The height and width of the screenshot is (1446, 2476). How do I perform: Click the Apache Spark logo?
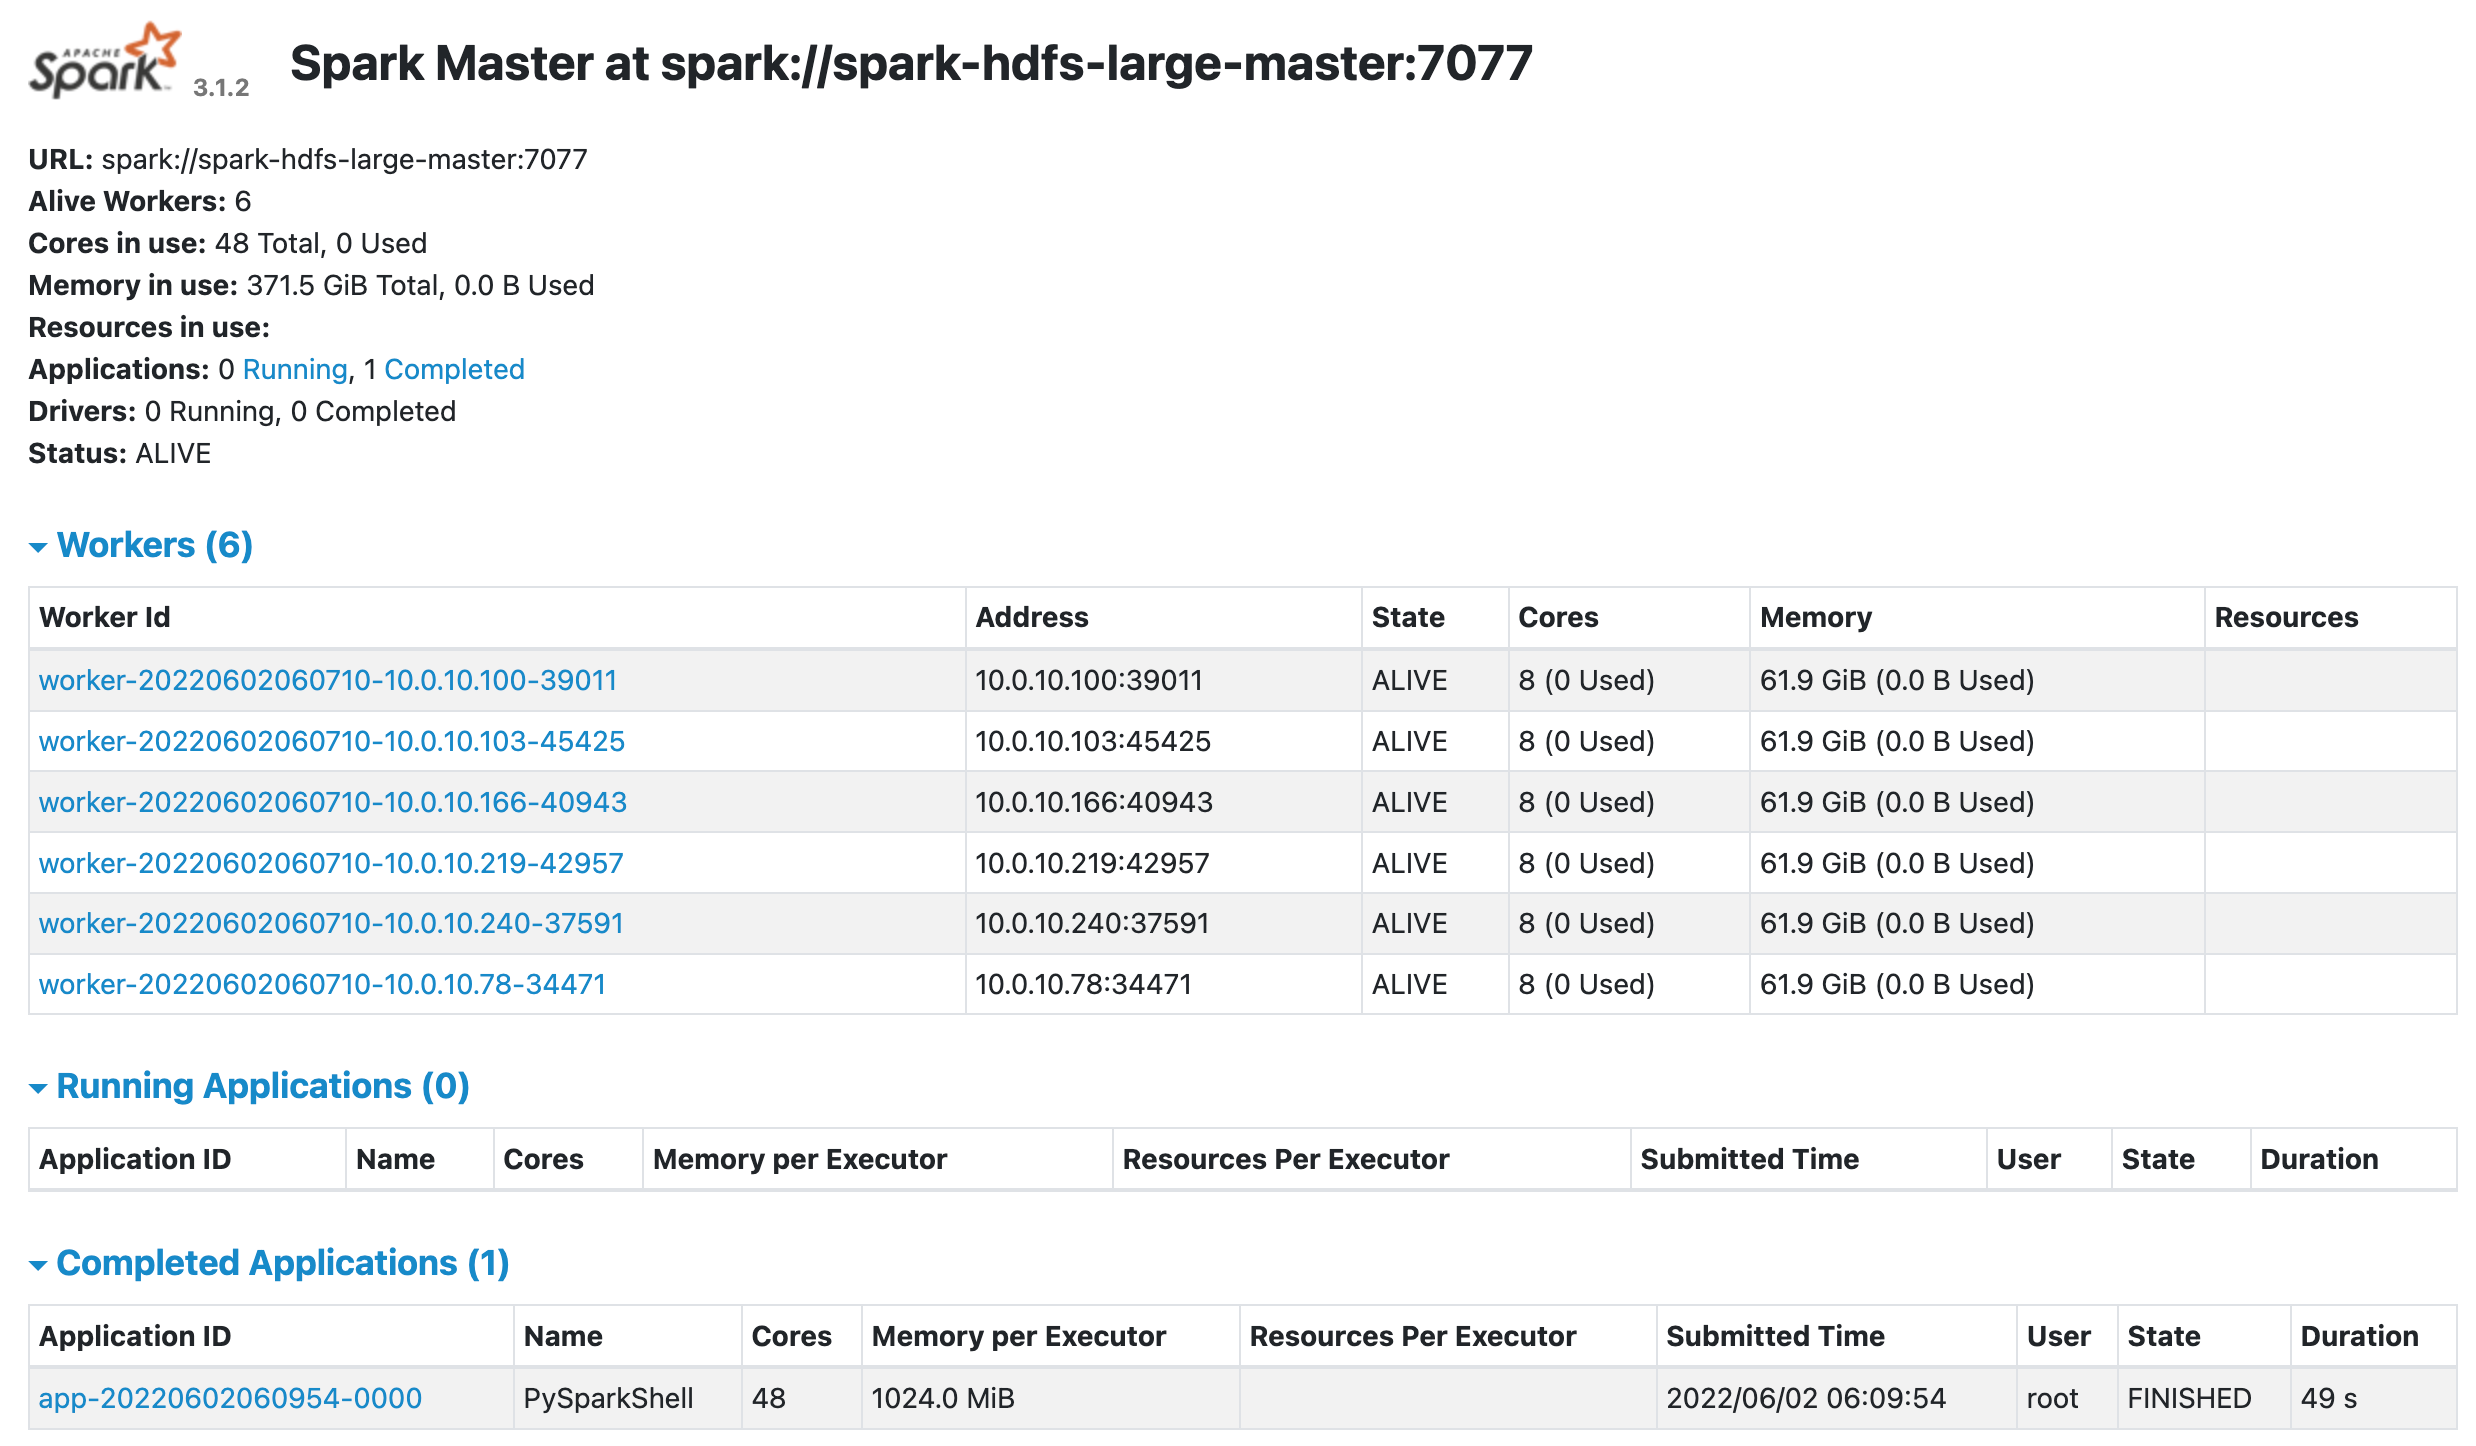(104, 60)
